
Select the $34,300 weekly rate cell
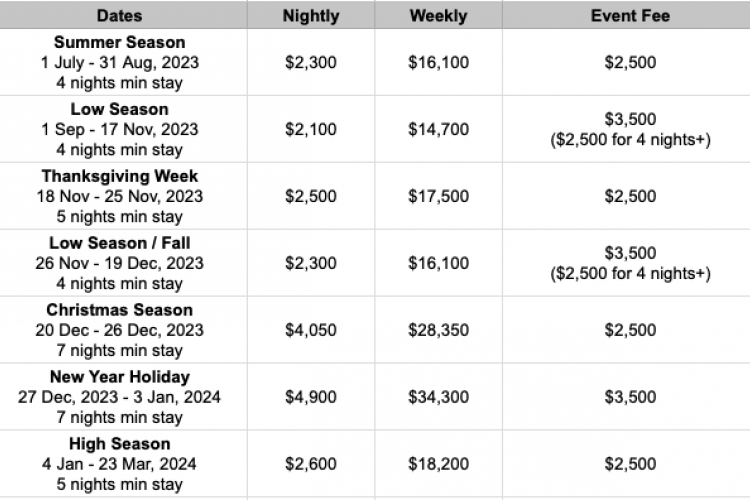click(x=438, y=397)
